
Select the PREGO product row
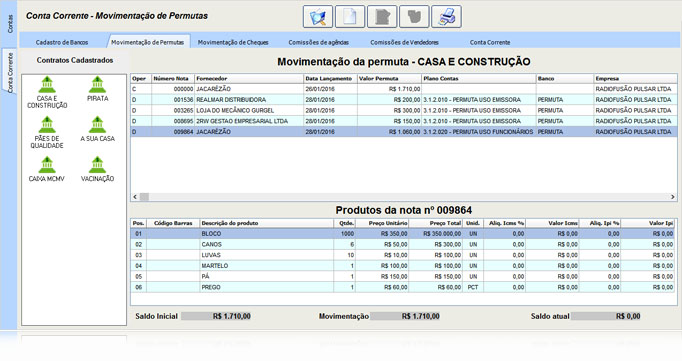point(402,287)
